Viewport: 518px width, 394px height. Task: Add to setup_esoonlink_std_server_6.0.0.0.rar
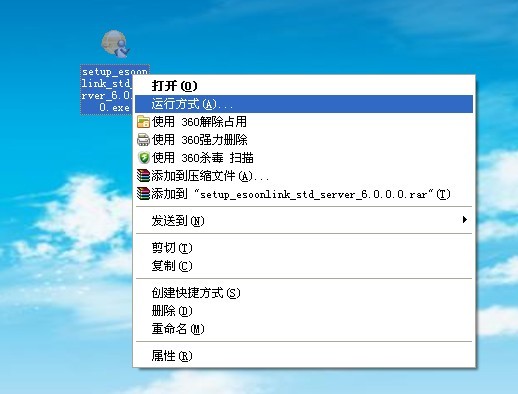click(x=304, y=194)
